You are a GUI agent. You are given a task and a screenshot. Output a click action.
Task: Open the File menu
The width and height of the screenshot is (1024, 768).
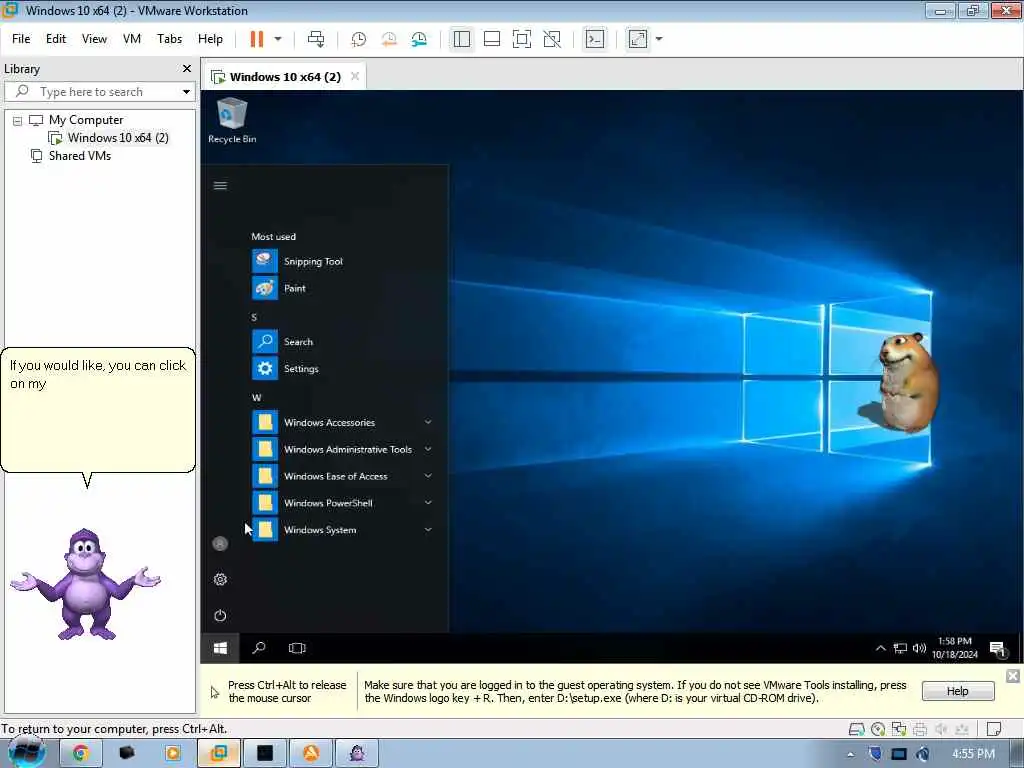tap(21, 39)
